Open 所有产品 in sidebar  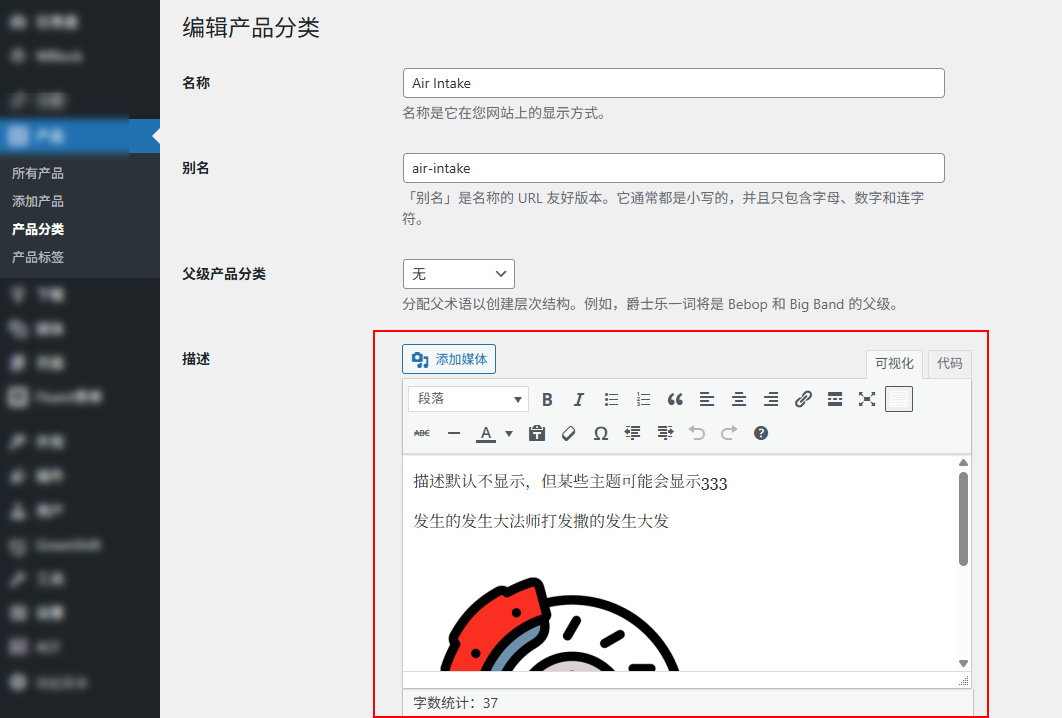coord(38,173)
